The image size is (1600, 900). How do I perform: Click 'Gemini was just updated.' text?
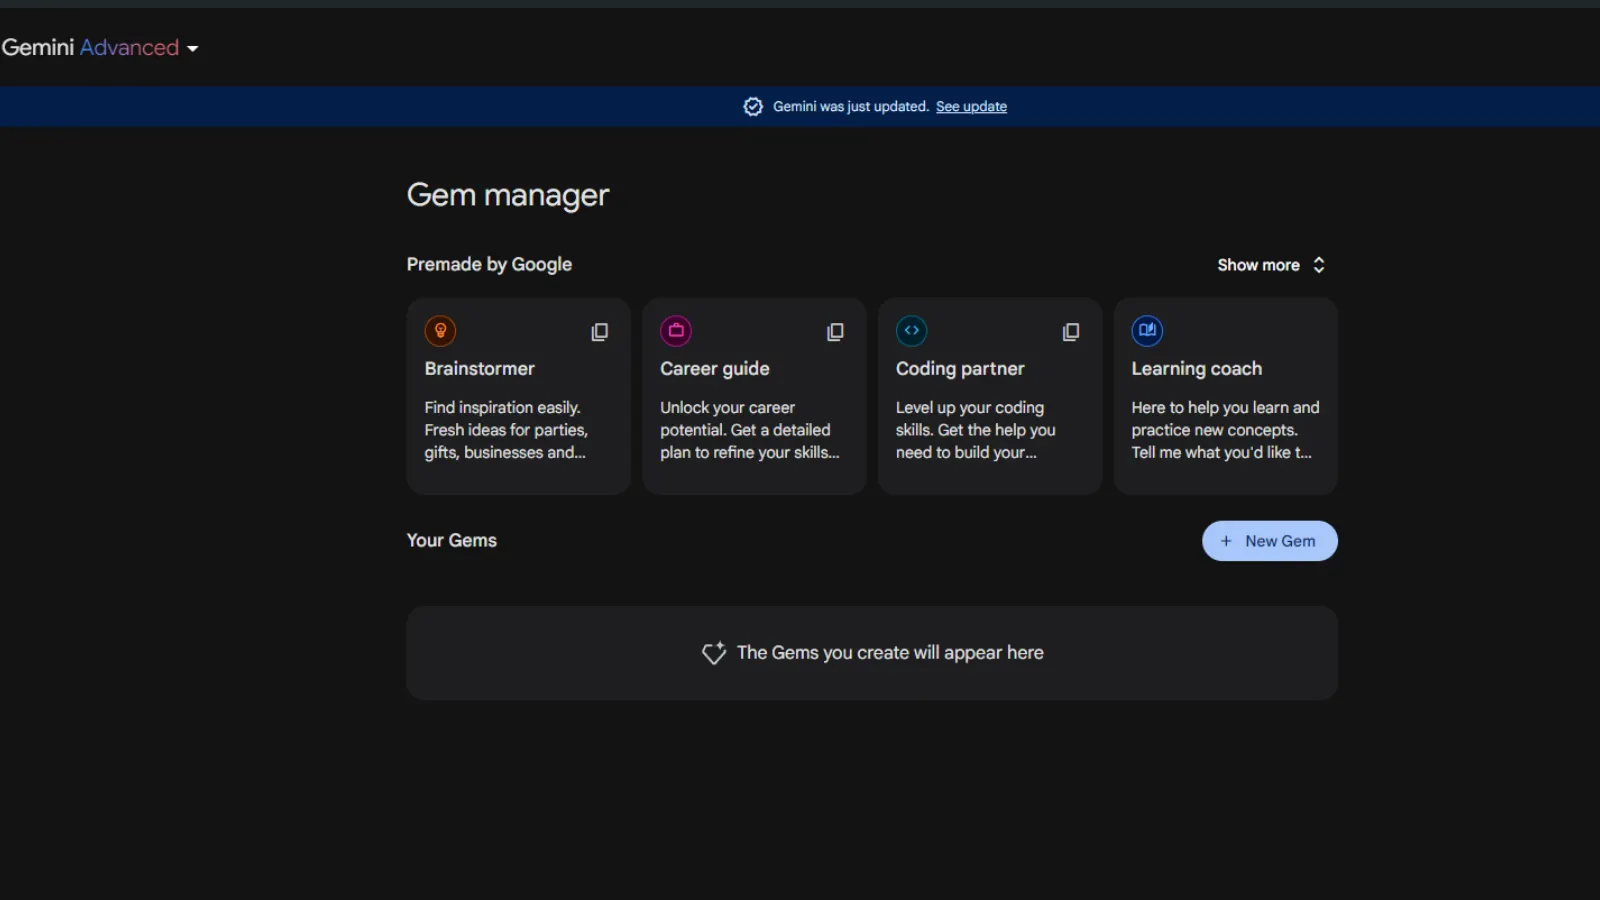pyautogui.click(x=851, y=107)
